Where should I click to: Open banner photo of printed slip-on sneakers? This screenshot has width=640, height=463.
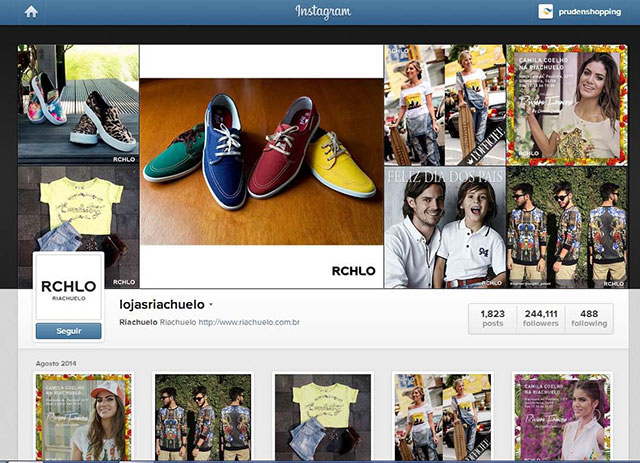[78, 104]
